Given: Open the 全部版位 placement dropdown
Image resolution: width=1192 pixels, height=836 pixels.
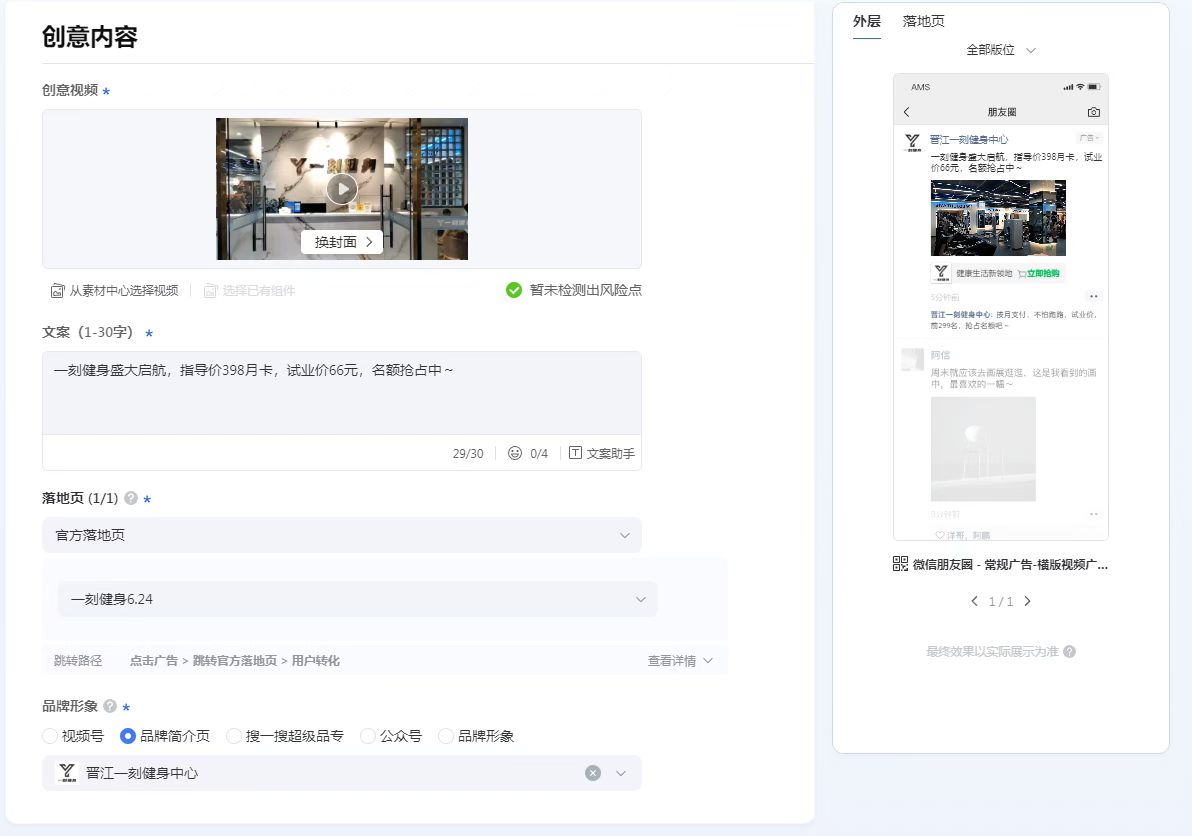Looking at the screenshot, I should (1000, 50).
